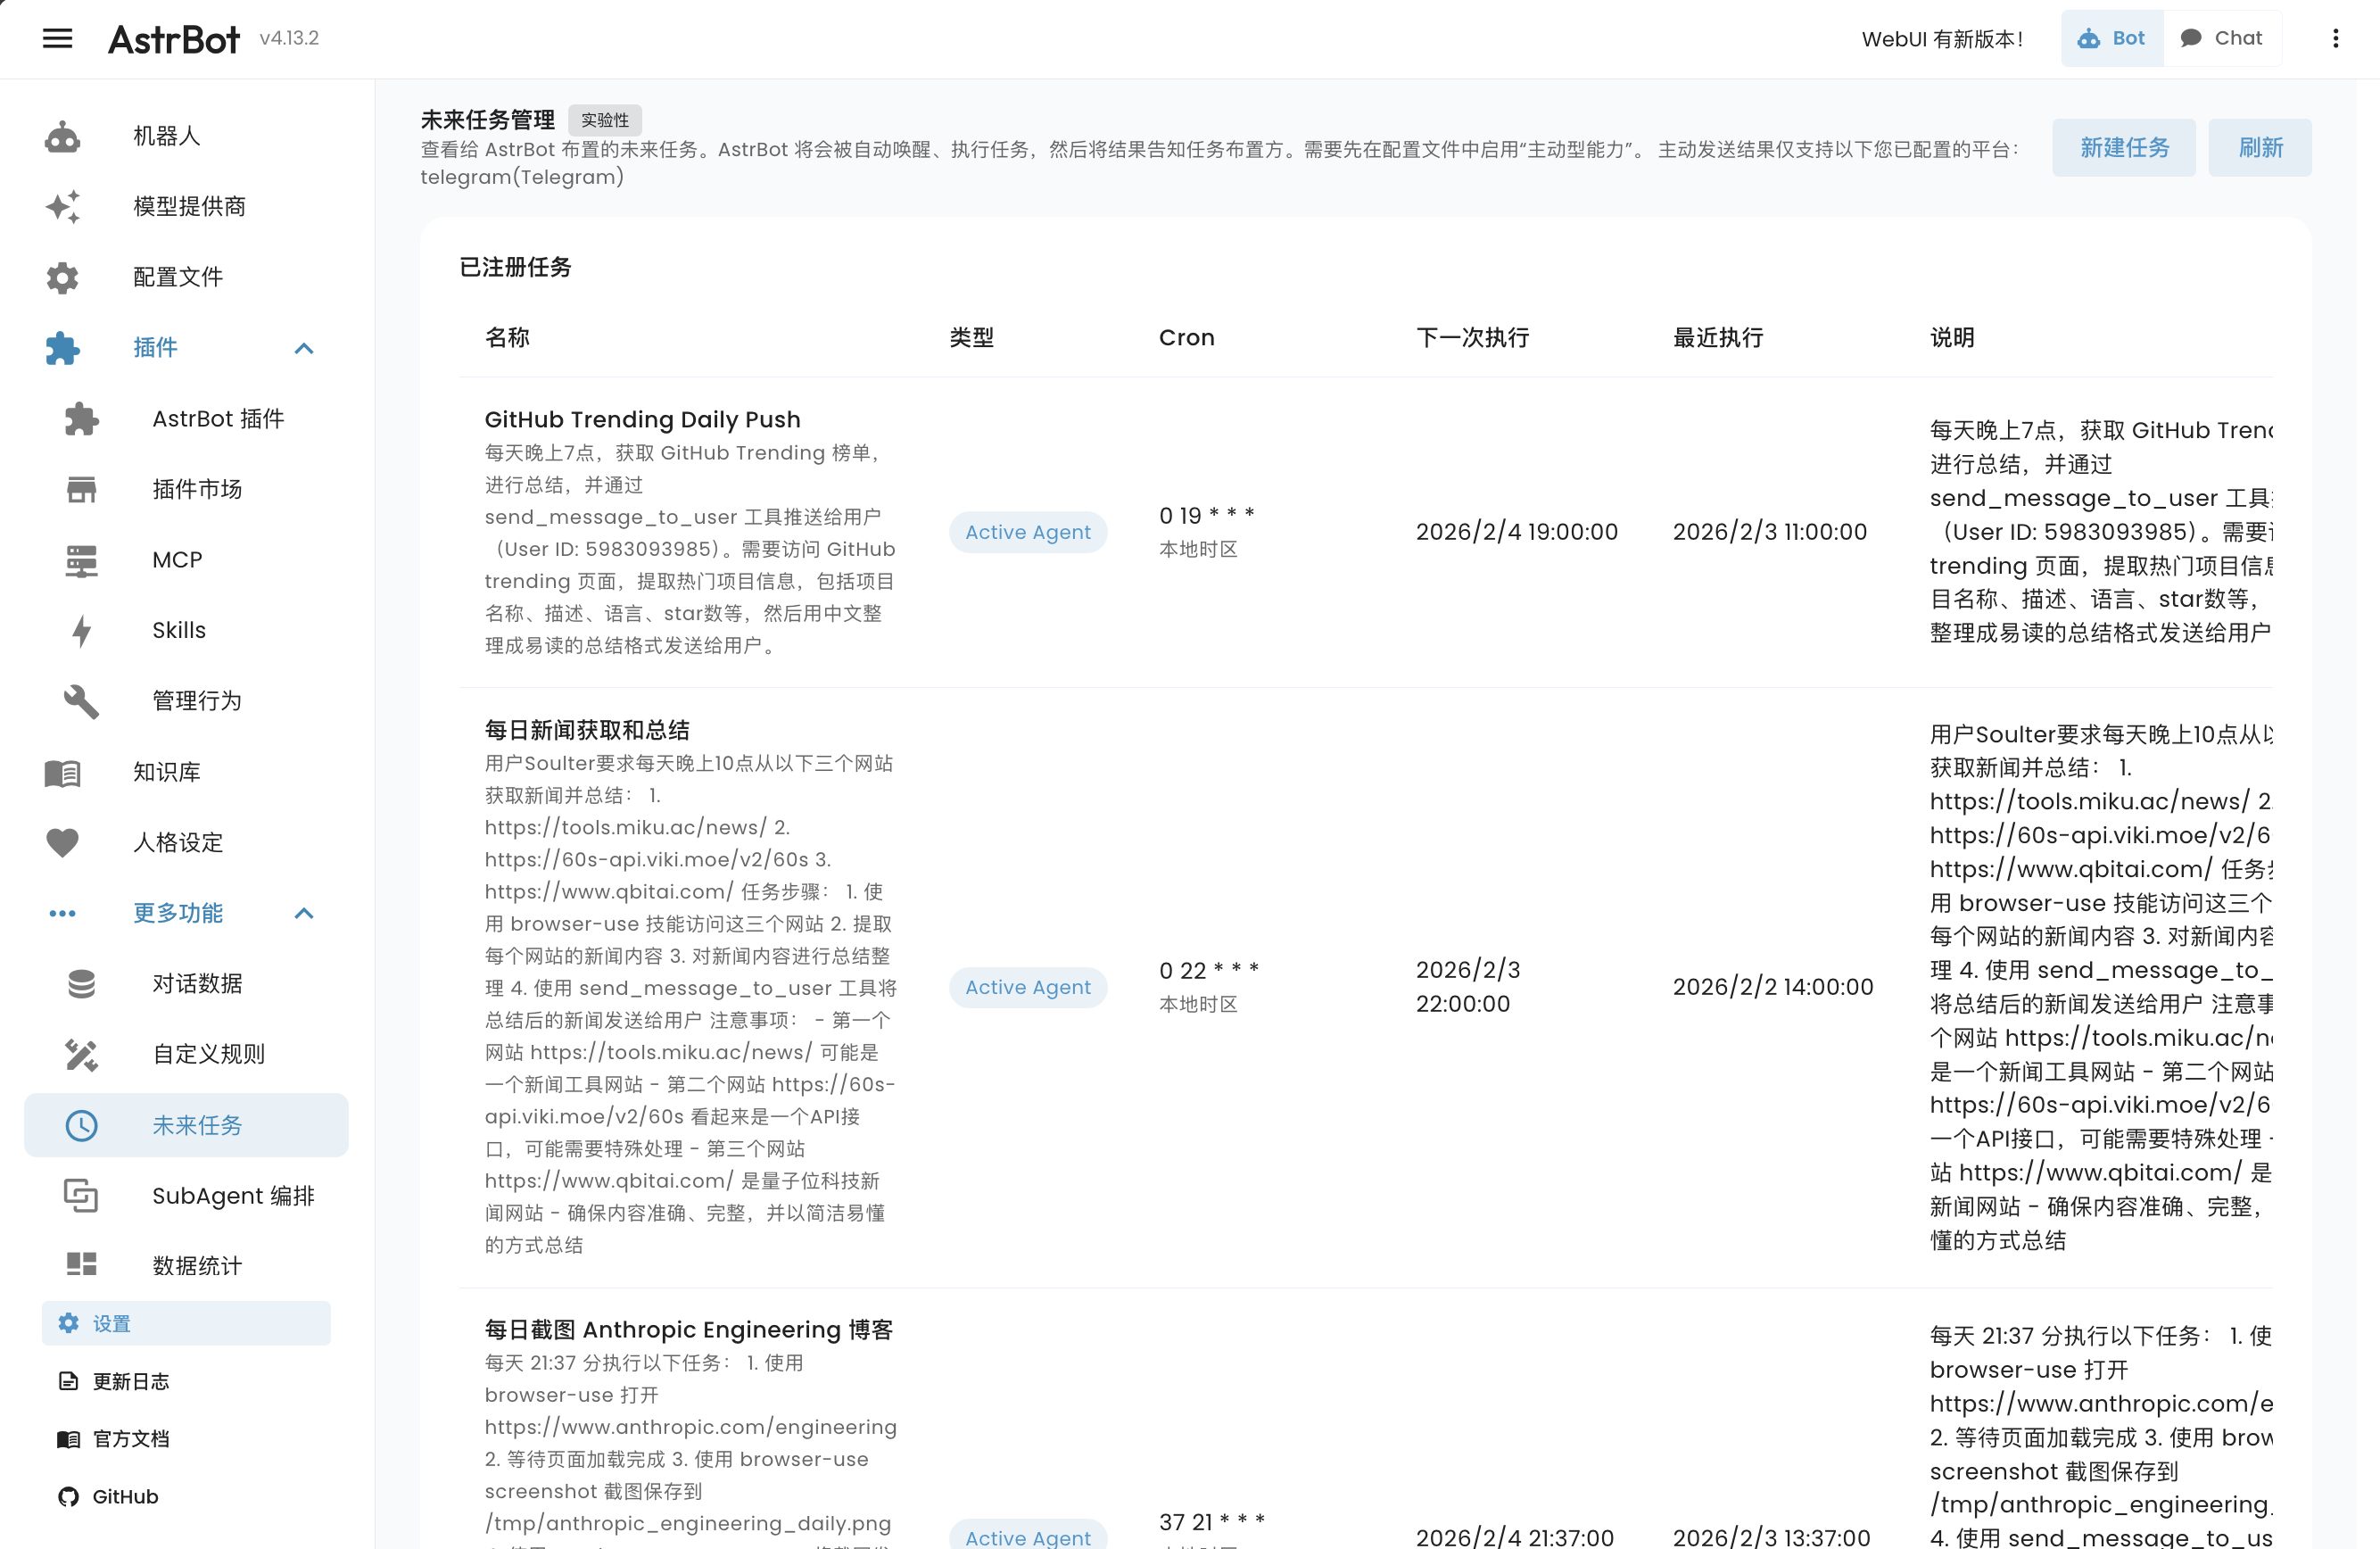Open the three-dot options menu
This screenshot has width=2380, height=1549.
click(2335, 38)
